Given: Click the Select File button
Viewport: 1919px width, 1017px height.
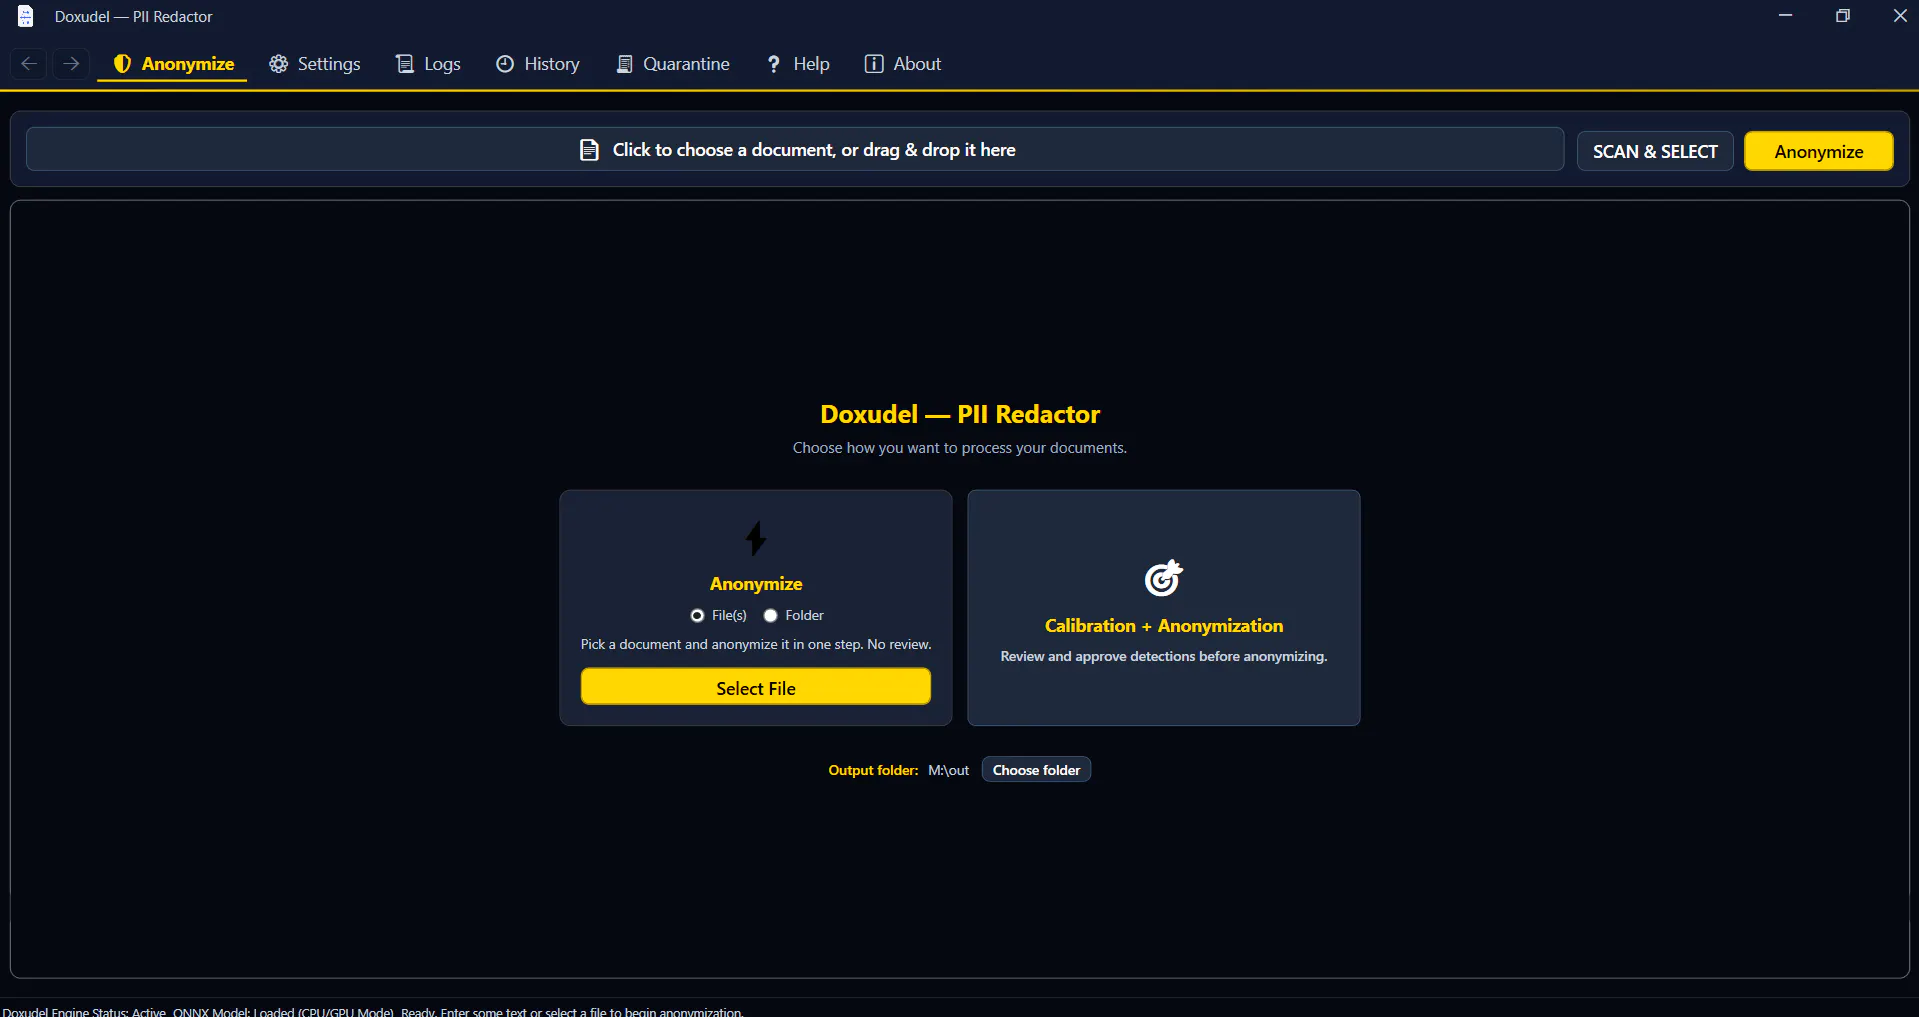Looking at the screenshot, I should (756, 687).
